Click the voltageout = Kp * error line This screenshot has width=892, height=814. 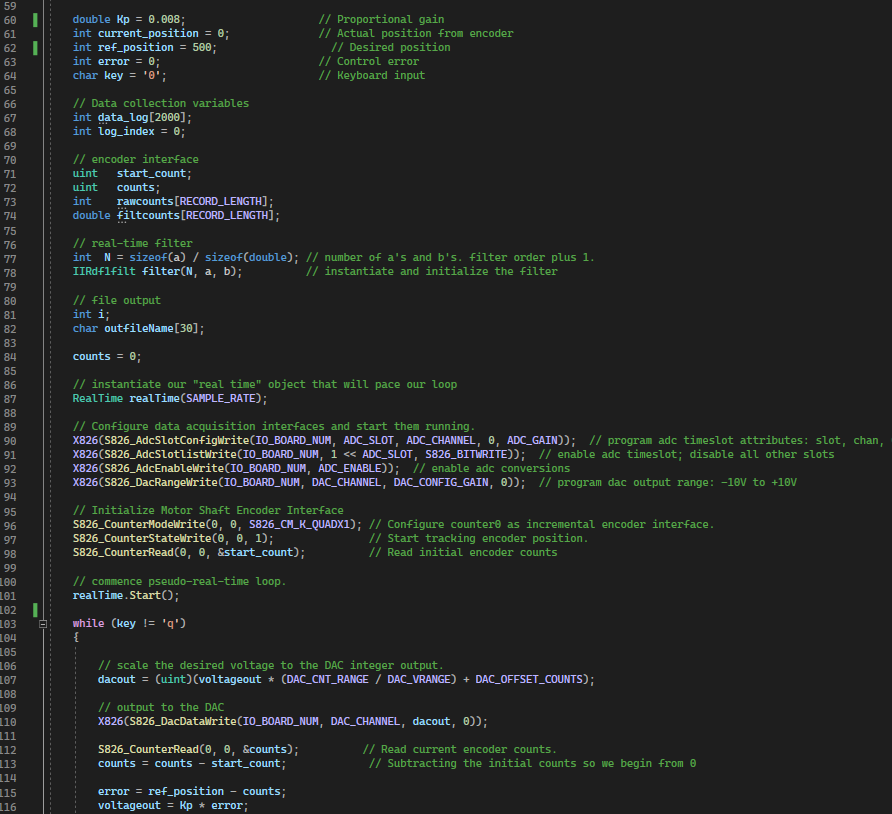click(x=172, y=805)
